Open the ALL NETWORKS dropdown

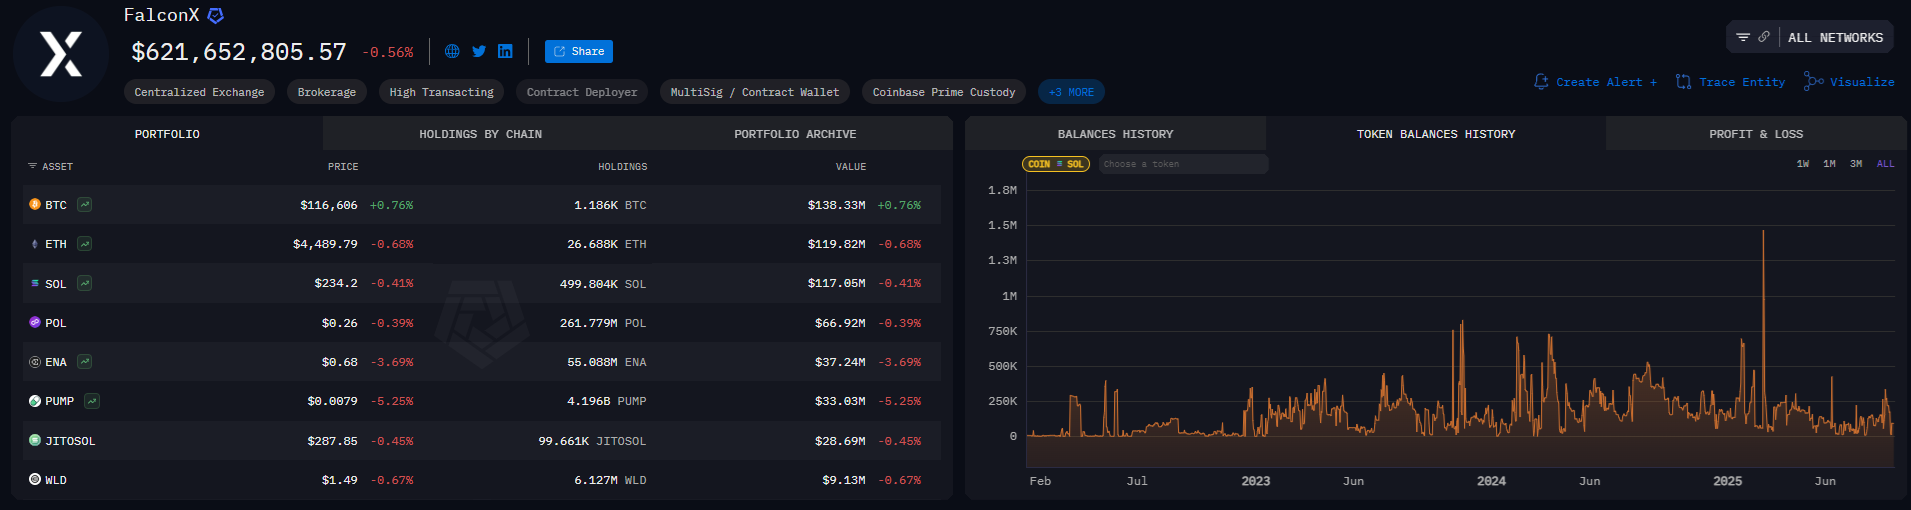[1835, 37]
